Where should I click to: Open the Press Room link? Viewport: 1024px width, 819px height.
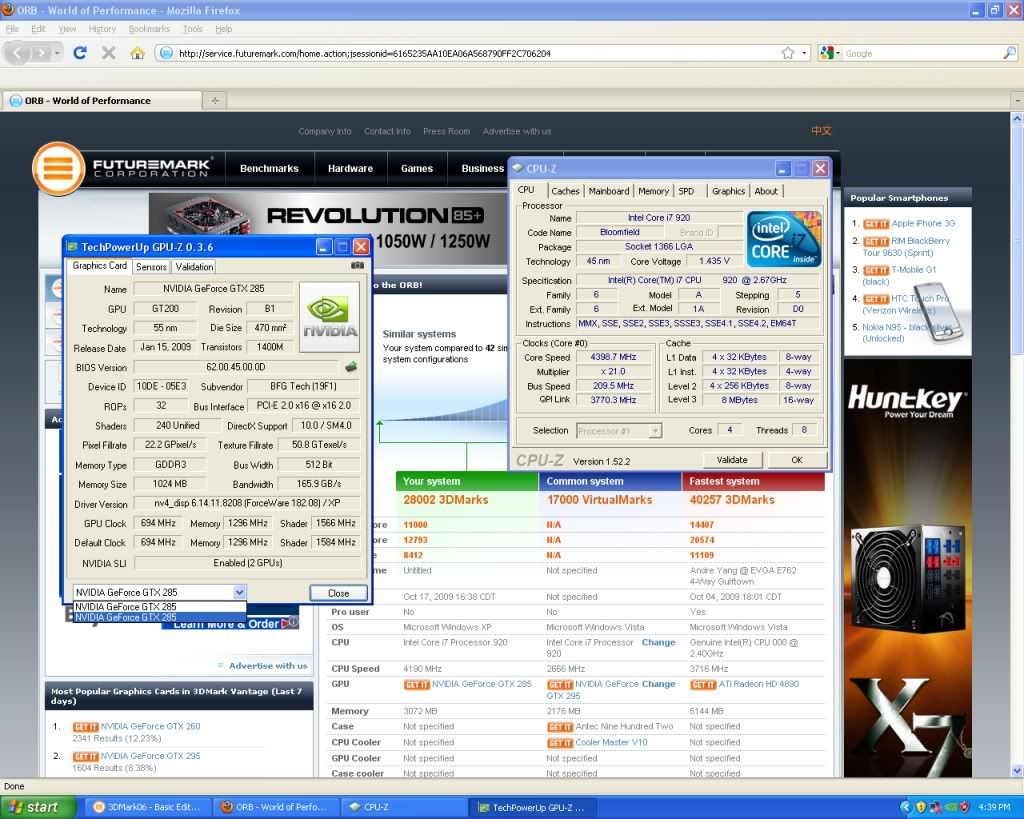[x=447, y=131]
